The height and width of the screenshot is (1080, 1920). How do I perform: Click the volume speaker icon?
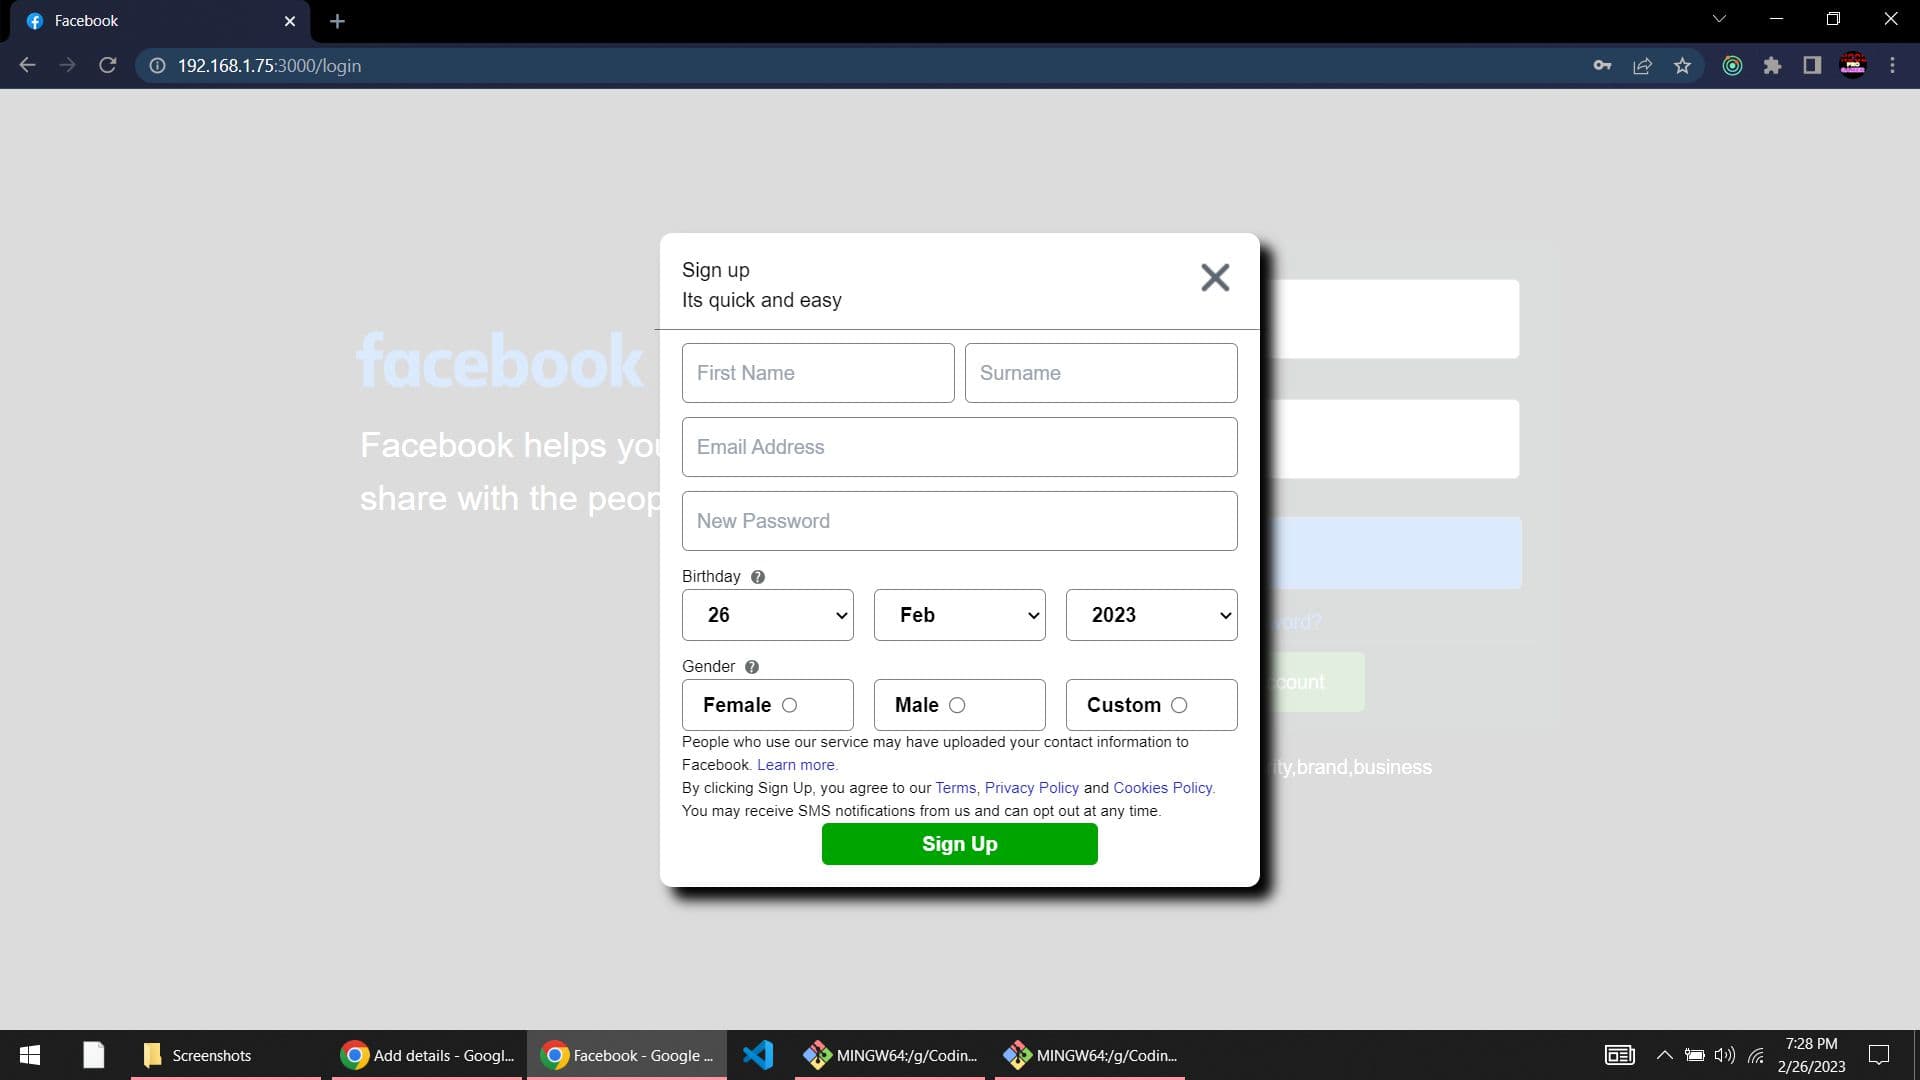click(x=1724, y=1055)
